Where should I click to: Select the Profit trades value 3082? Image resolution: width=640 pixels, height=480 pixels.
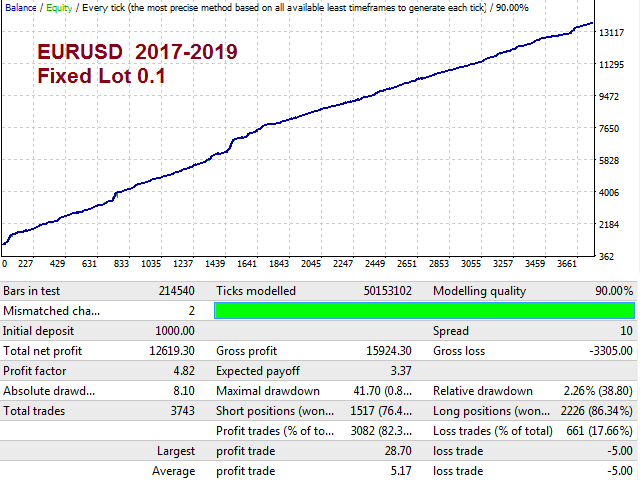tap(381, 431)
